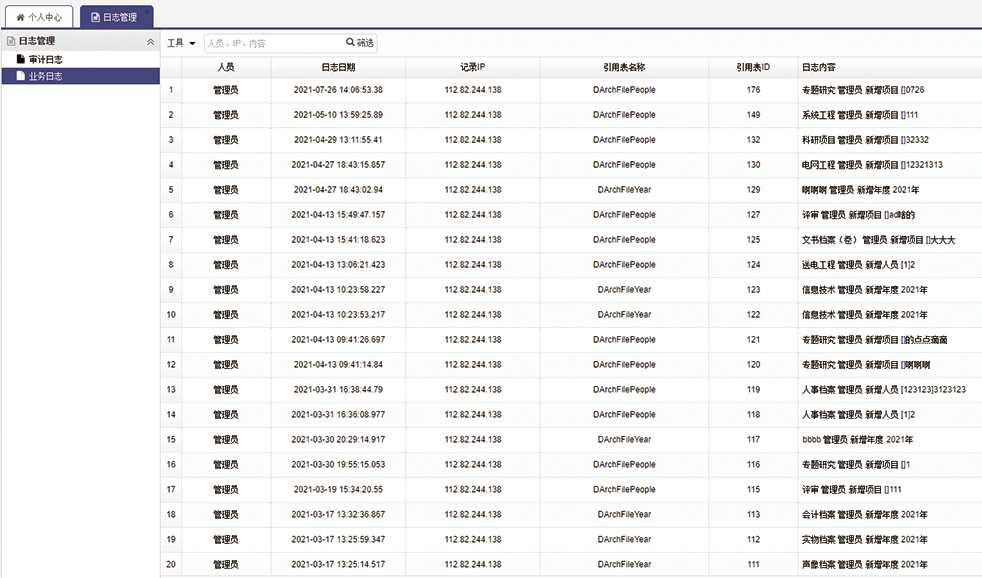982x578 pixels.
Task: Click the file icon beside 审计日志
Action: [20, 60]
